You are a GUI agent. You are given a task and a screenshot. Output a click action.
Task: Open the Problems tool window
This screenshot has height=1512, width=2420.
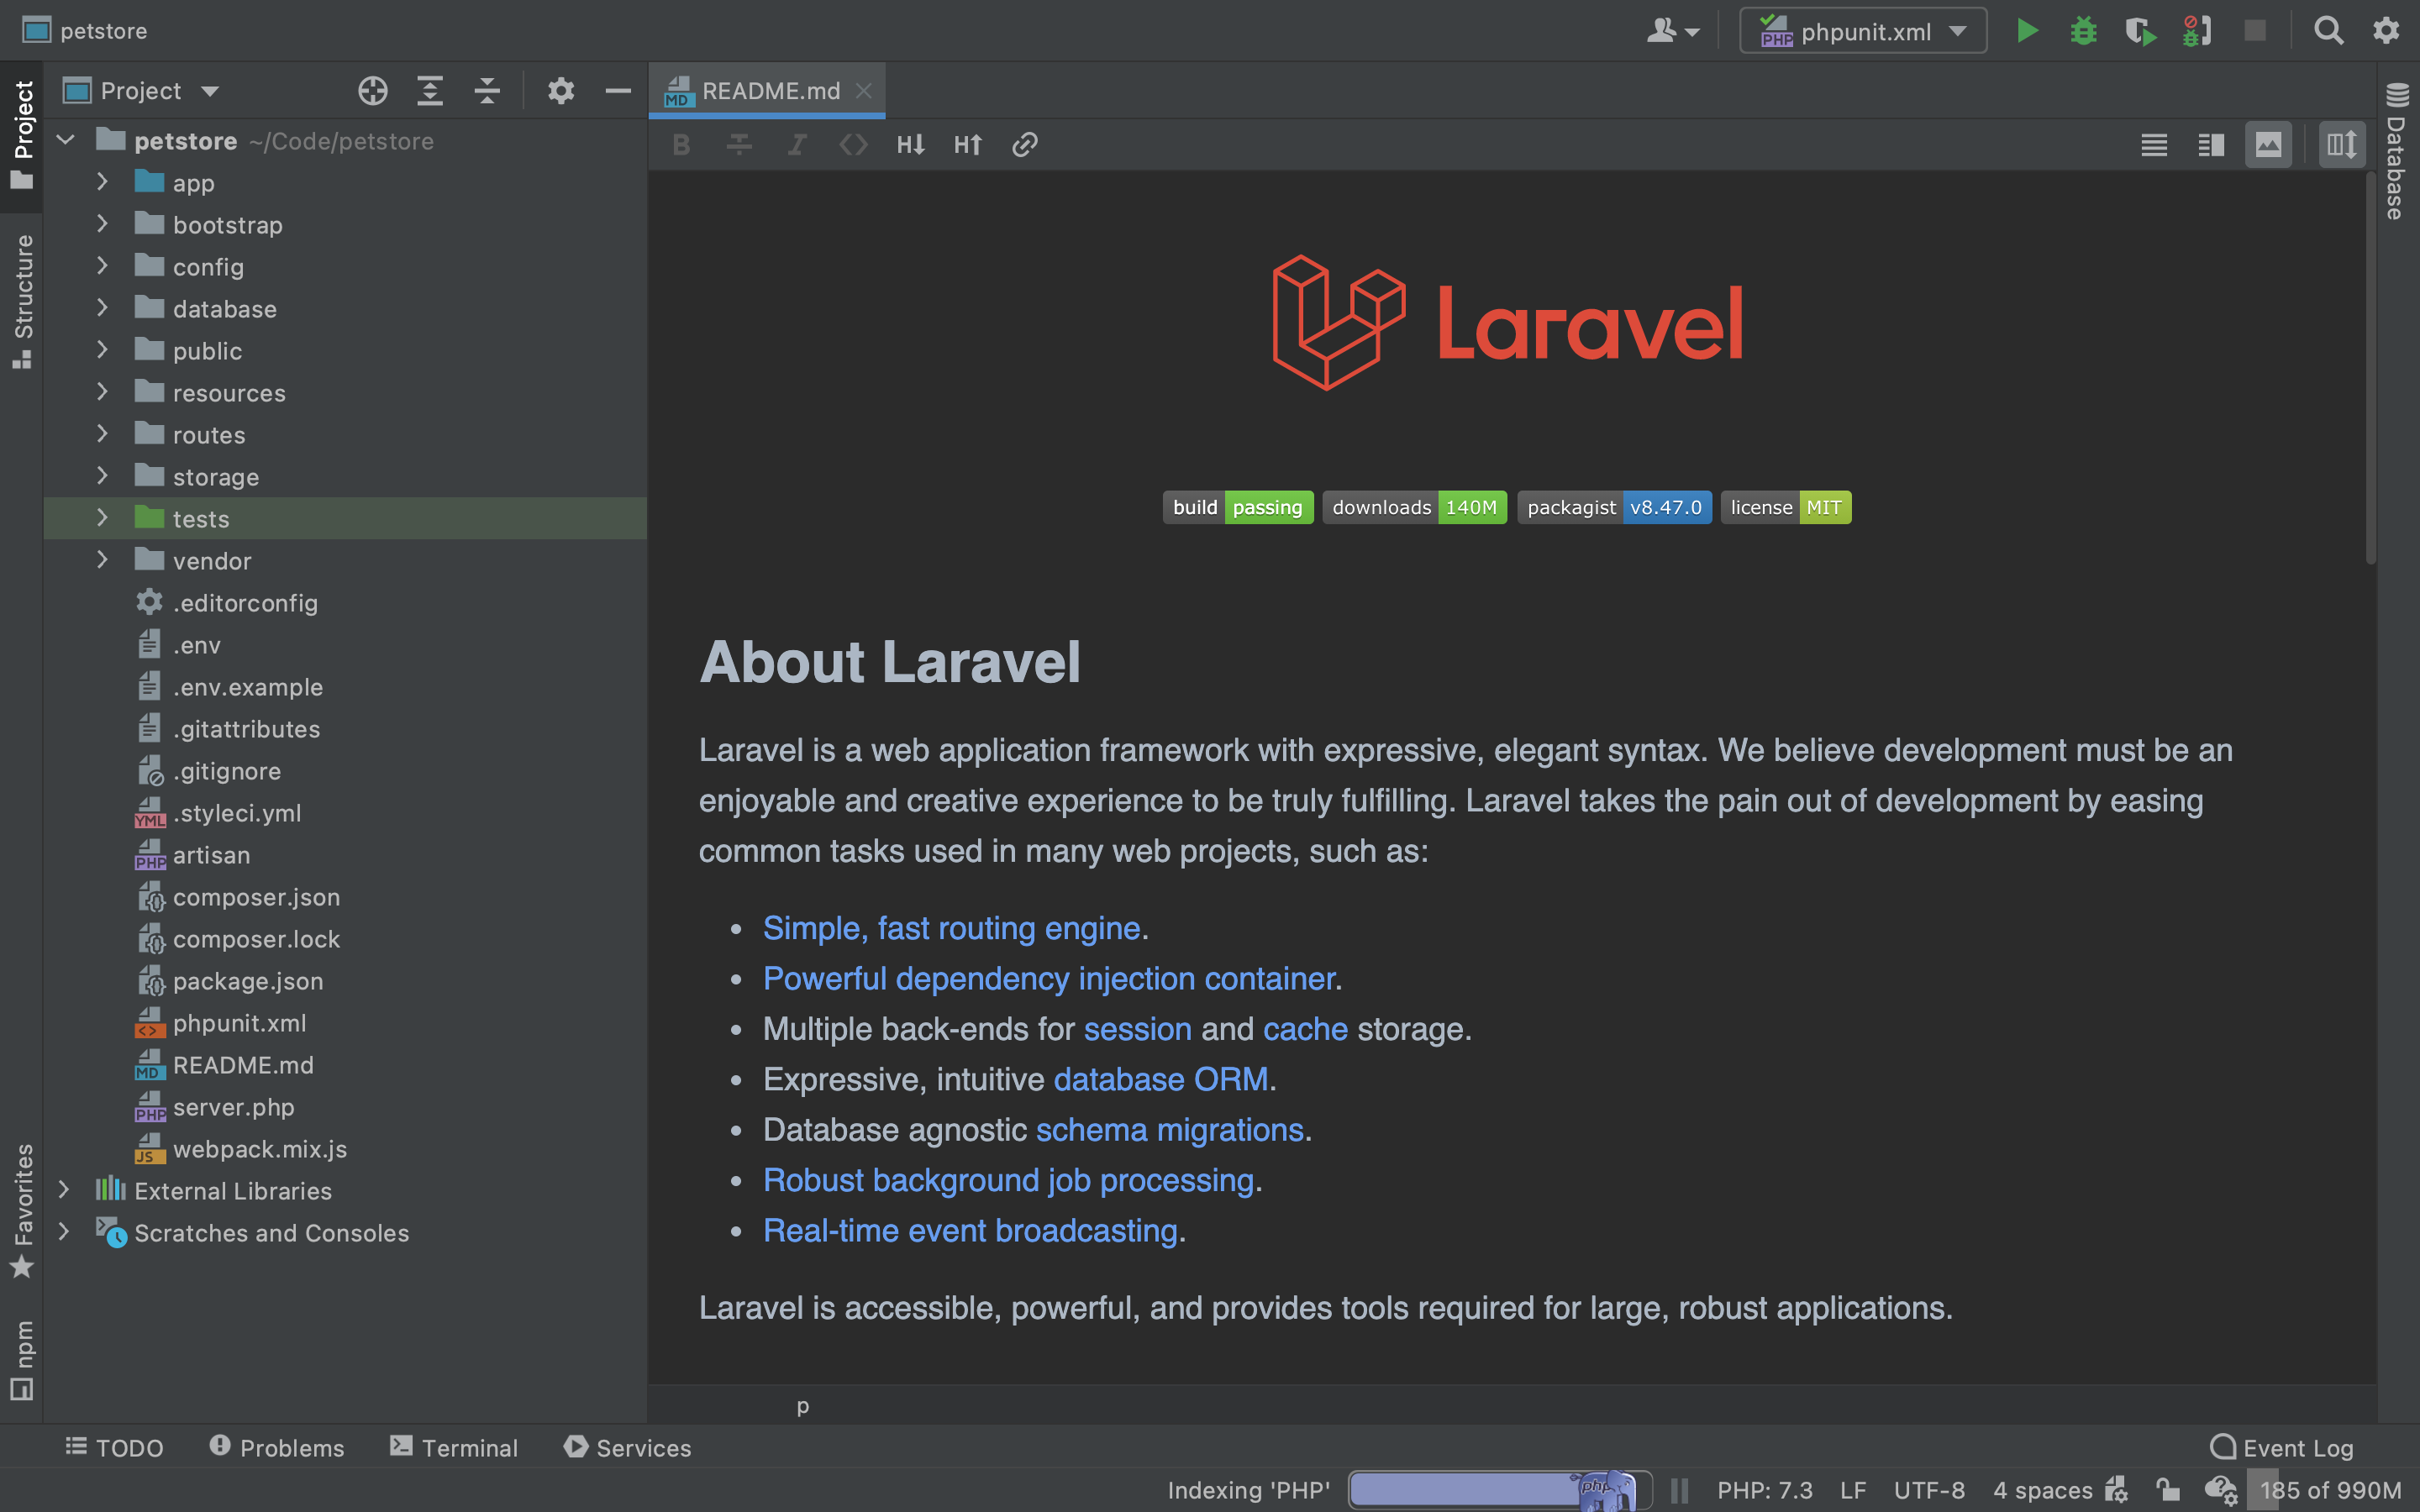[x=276, y=1447]
